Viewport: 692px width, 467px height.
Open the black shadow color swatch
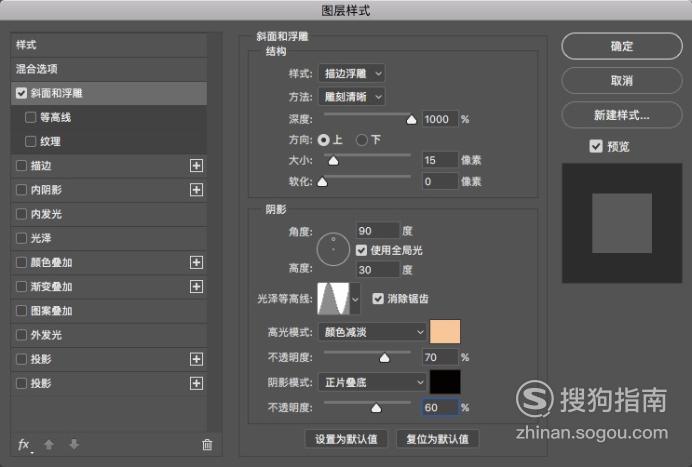click(x=445, y=382)
